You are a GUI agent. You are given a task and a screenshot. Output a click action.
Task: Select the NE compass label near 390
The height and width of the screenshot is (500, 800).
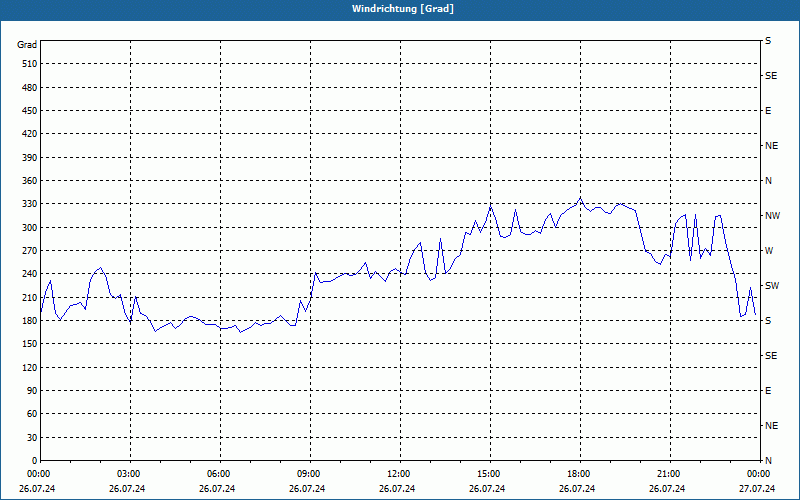[771, 146]
